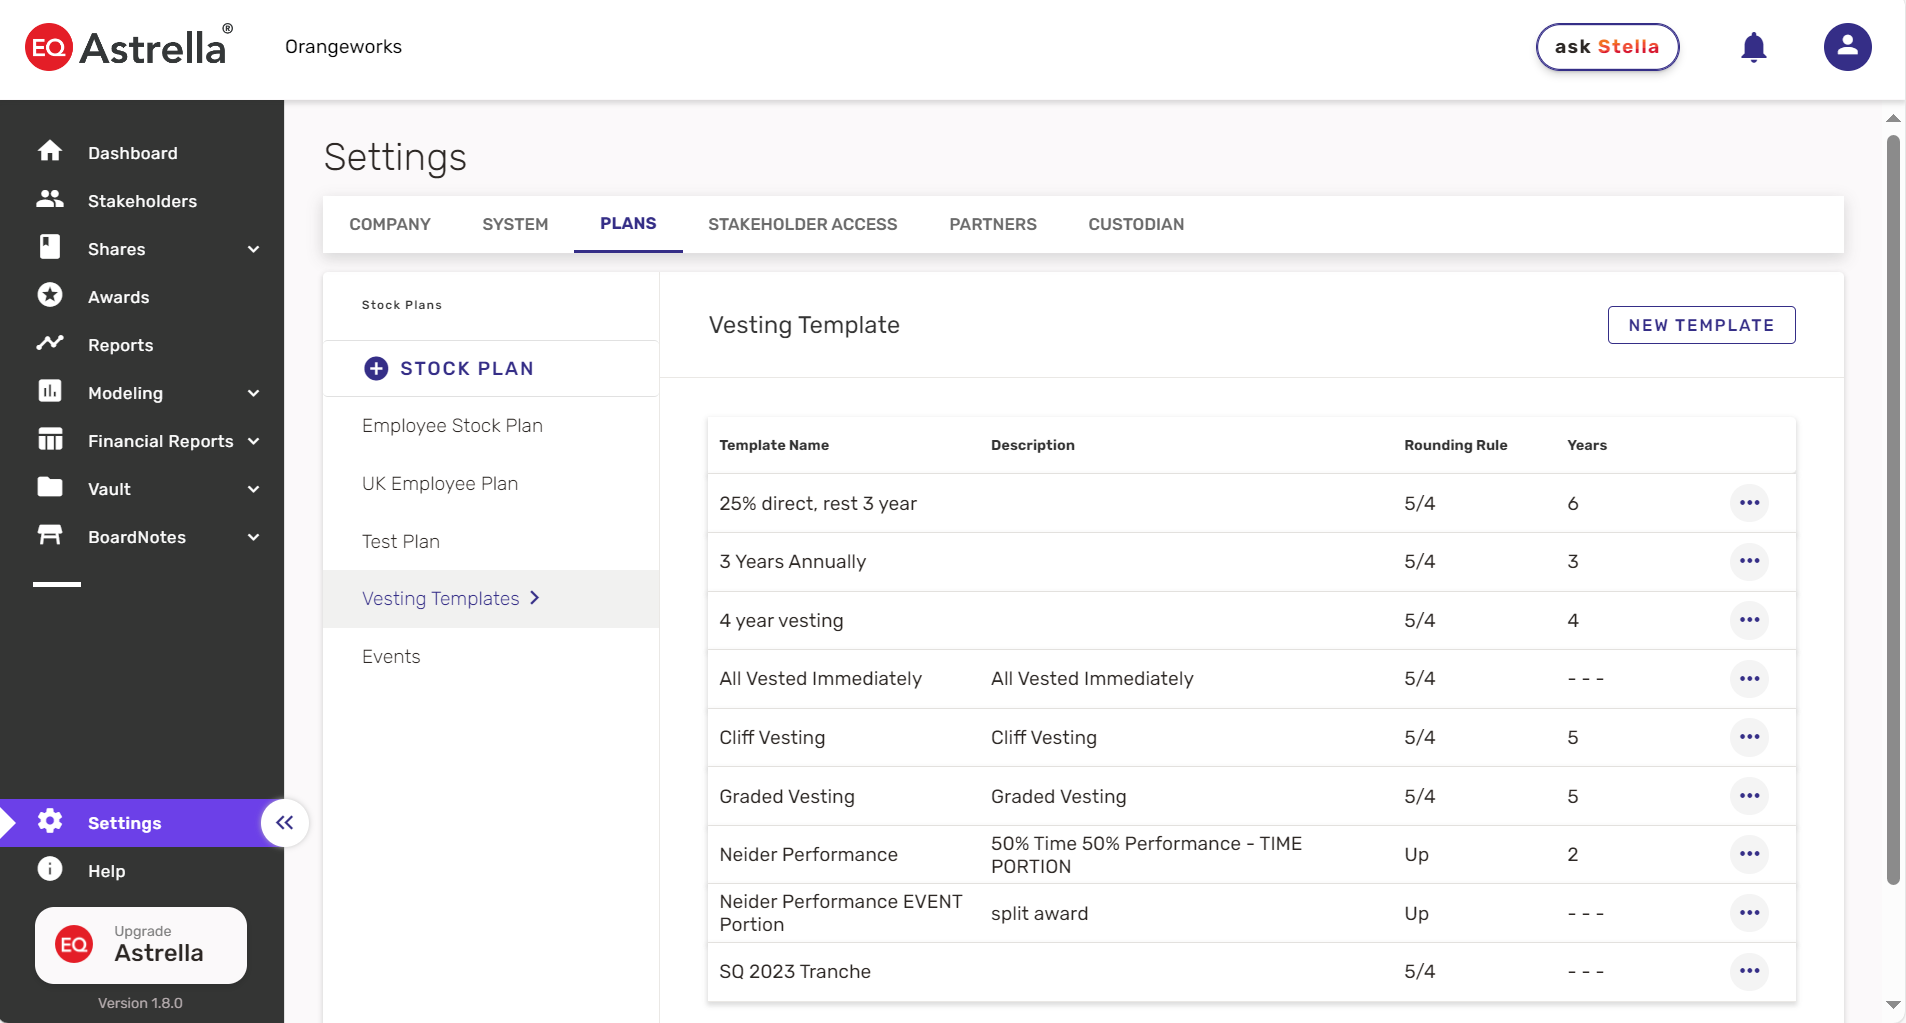Image resolution: width=1906 pixels, height=1023 pixels.
Task: Click the Help label in the sidebar
Action: (x=106, y=871)
